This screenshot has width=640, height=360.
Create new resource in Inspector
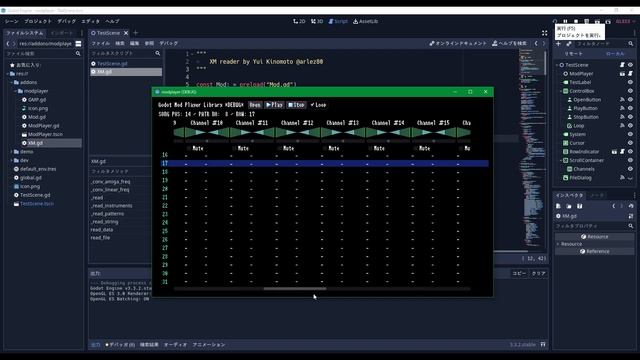pyautogui.click(x=558, y=206)
